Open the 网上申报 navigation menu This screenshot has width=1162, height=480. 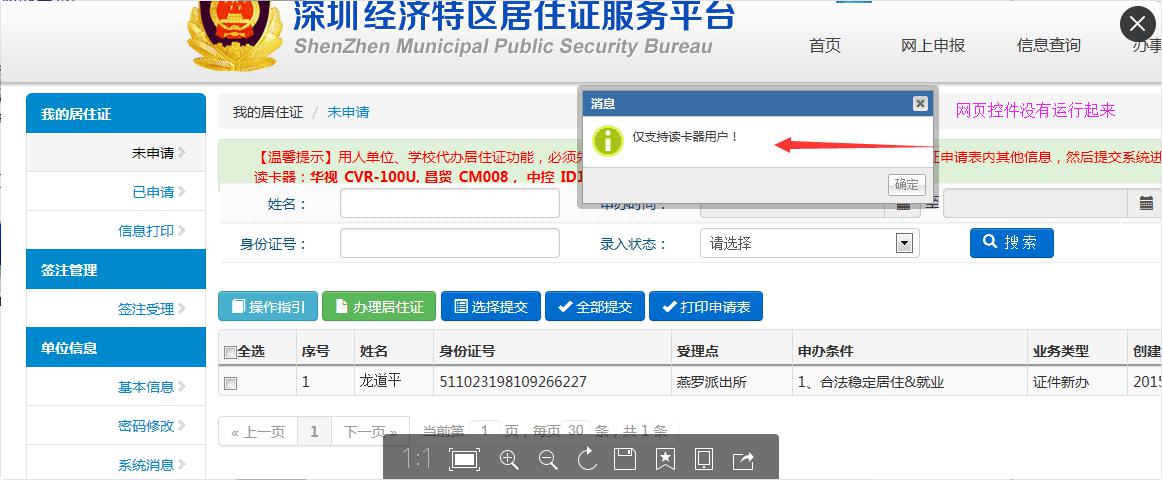[932, 45]
